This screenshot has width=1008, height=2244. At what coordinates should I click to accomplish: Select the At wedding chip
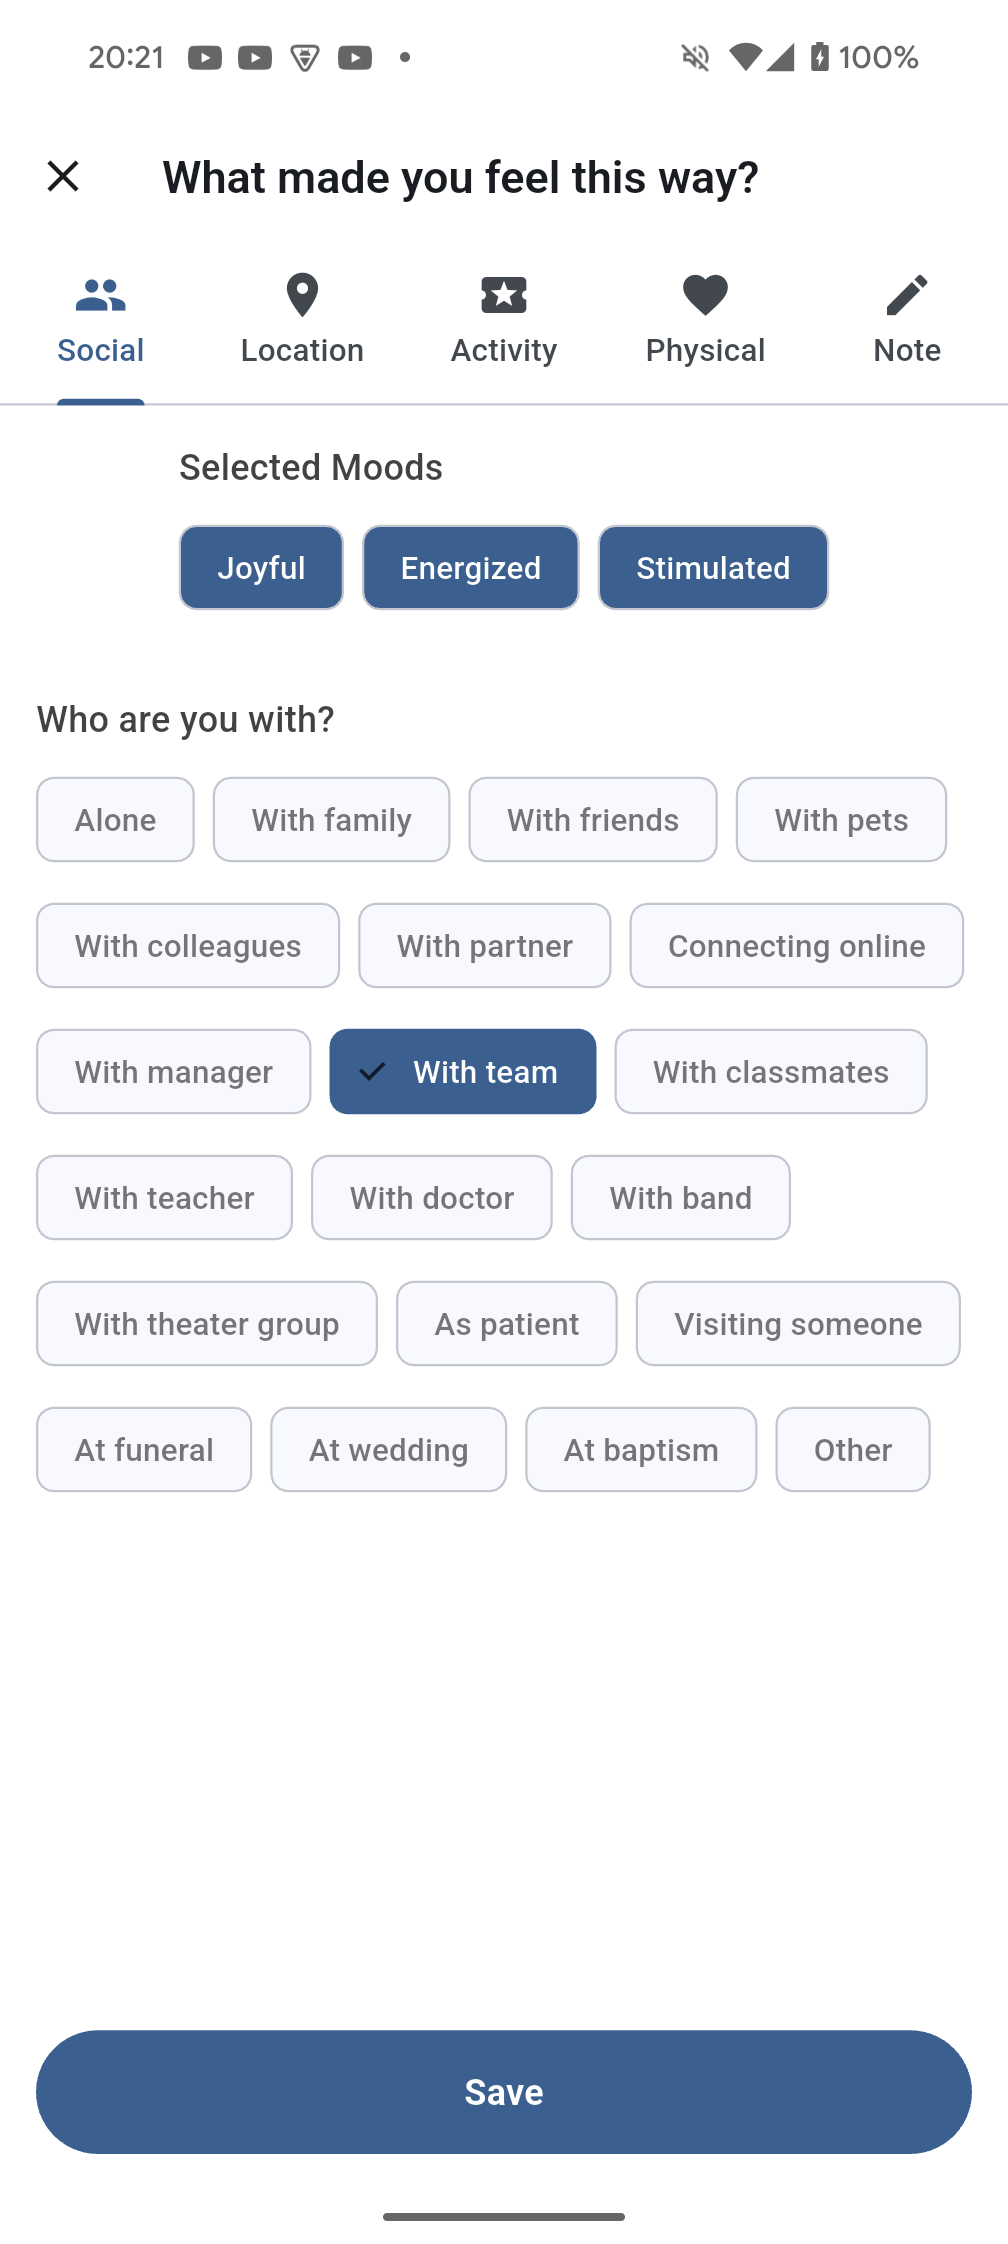click(x=389, y=1450)
